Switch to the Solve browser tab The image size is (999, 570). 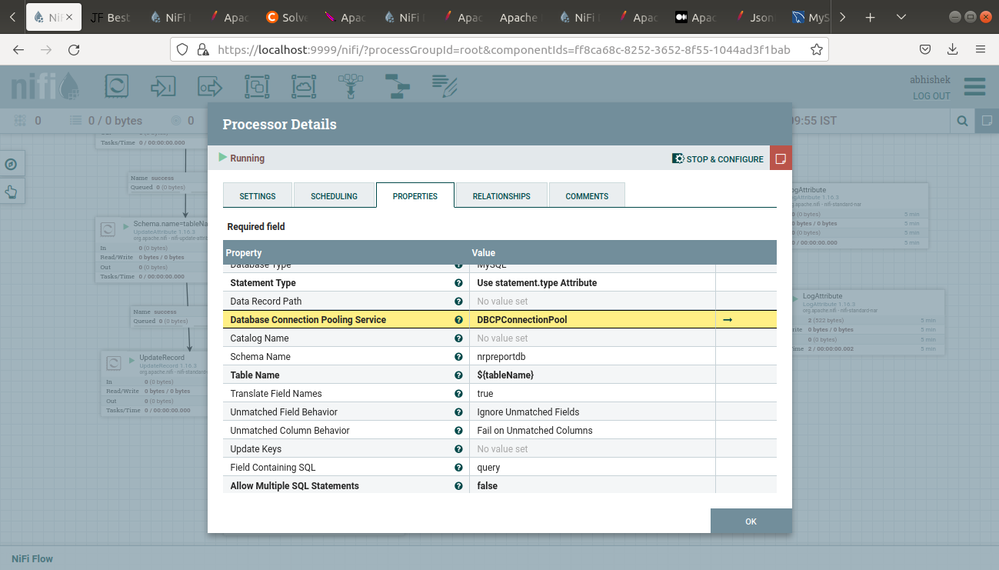coord(286,17)
